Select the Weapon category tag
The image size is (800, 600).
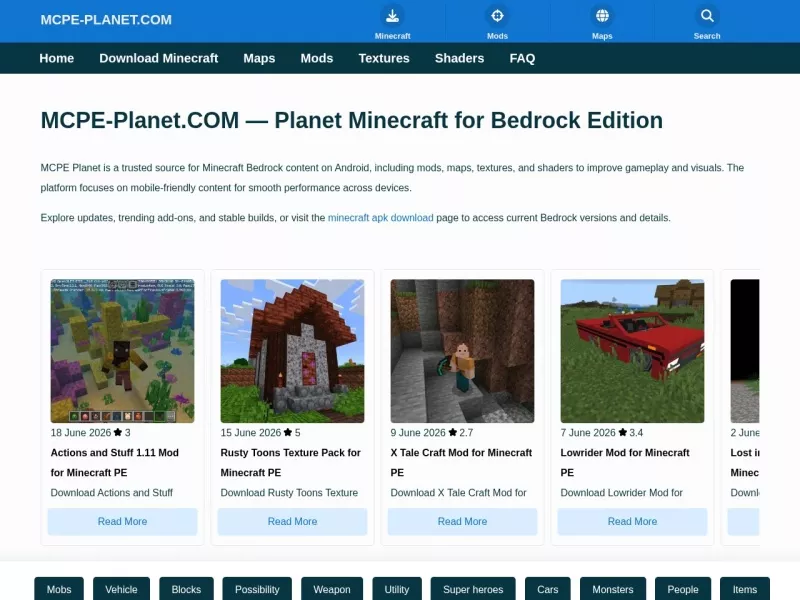(x=332, y=589)
